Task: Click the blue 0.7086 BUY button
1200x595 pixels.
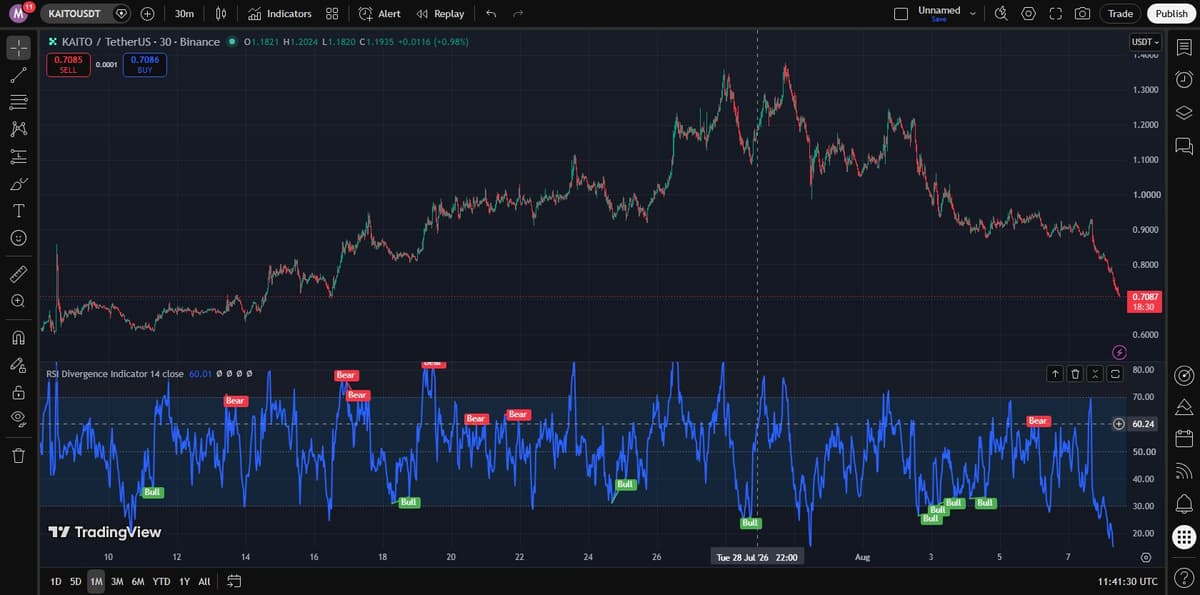Action: click(145, 65)
